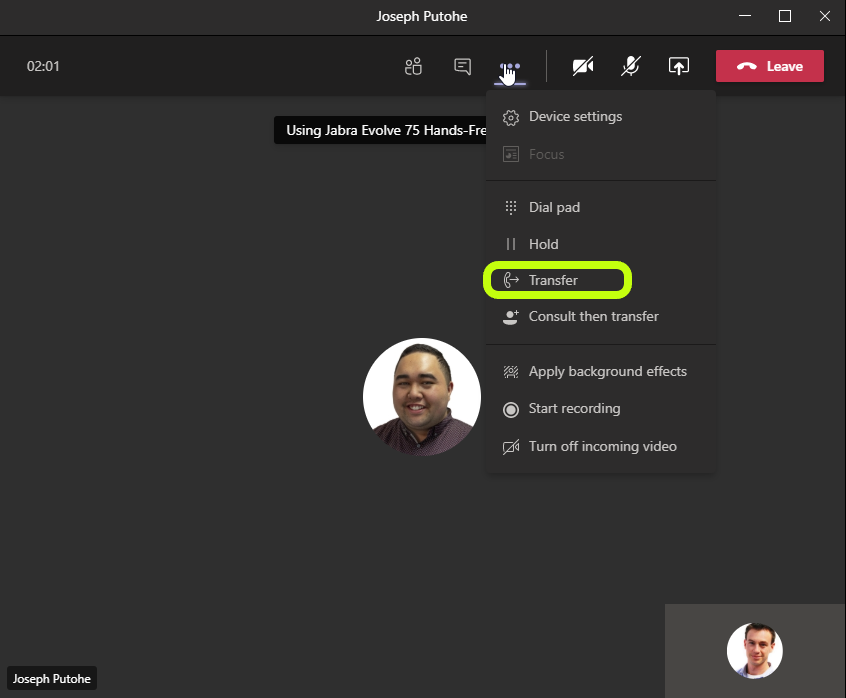Show participants panel icon
Screen dimensions: 846x698
click(x=413, y=66)
